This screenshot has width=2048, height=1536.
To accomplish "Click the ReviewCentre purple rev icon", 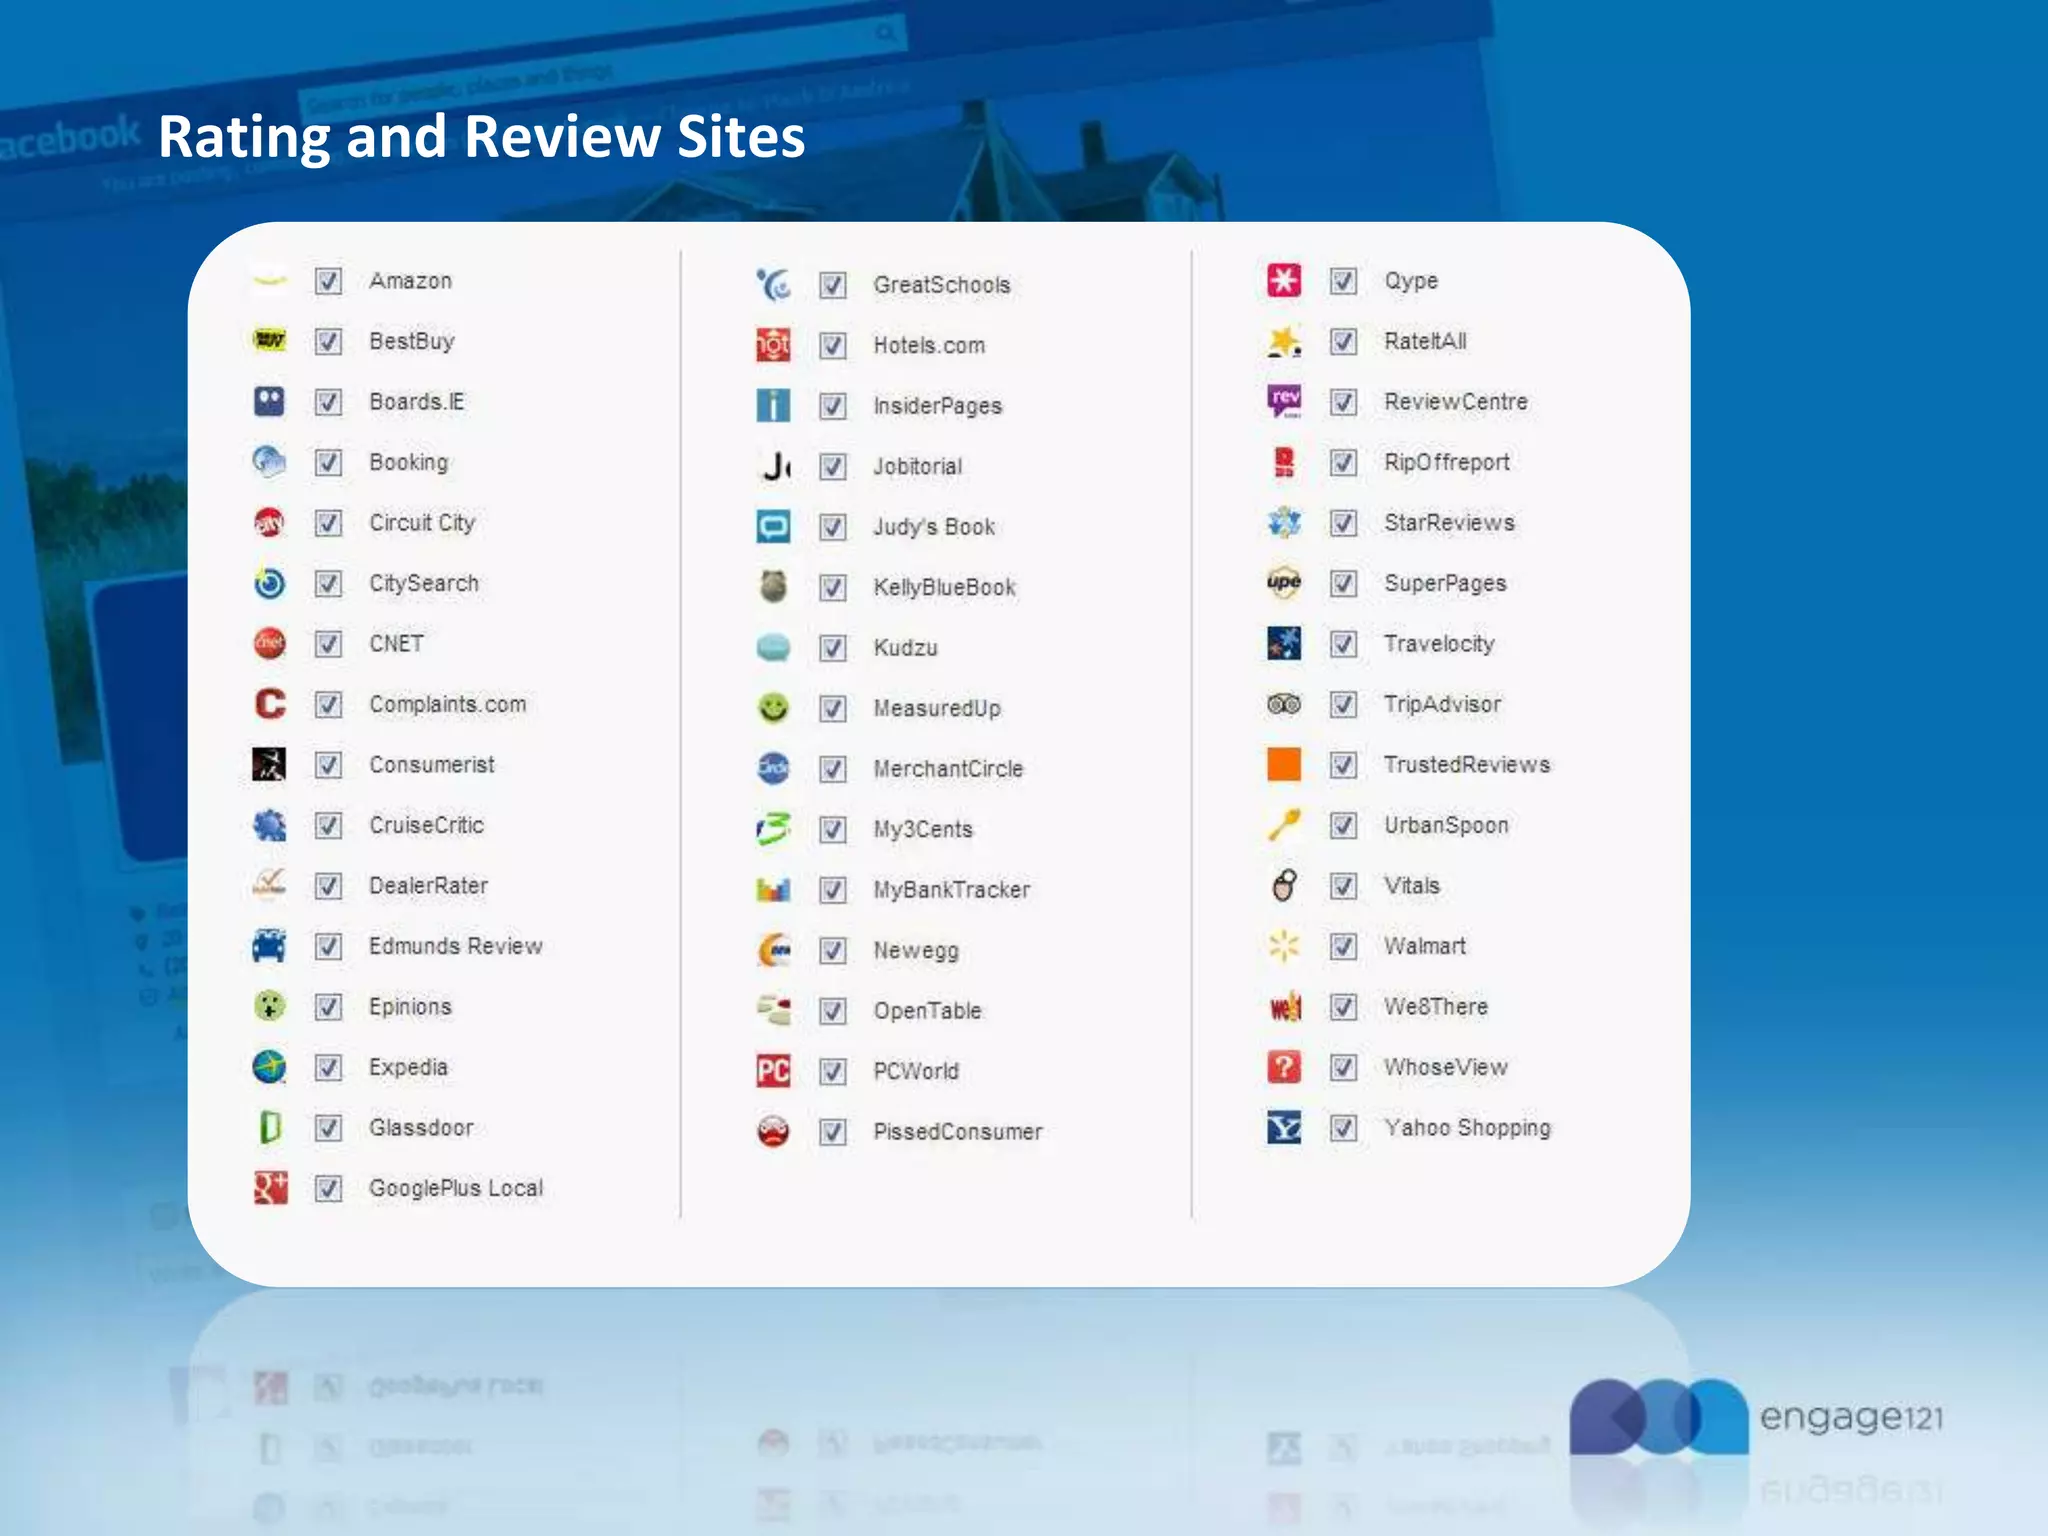I will pos(1284,401).
